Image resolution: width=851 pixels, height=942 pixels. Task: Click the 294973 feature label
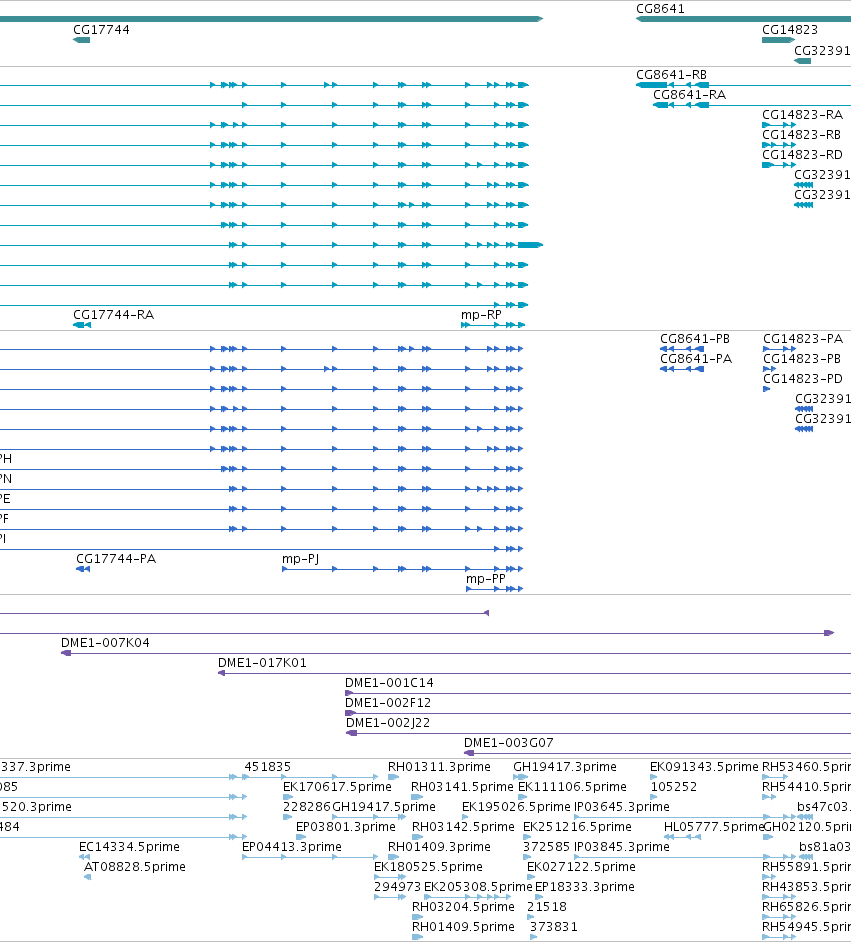click(x=398, y=887)
